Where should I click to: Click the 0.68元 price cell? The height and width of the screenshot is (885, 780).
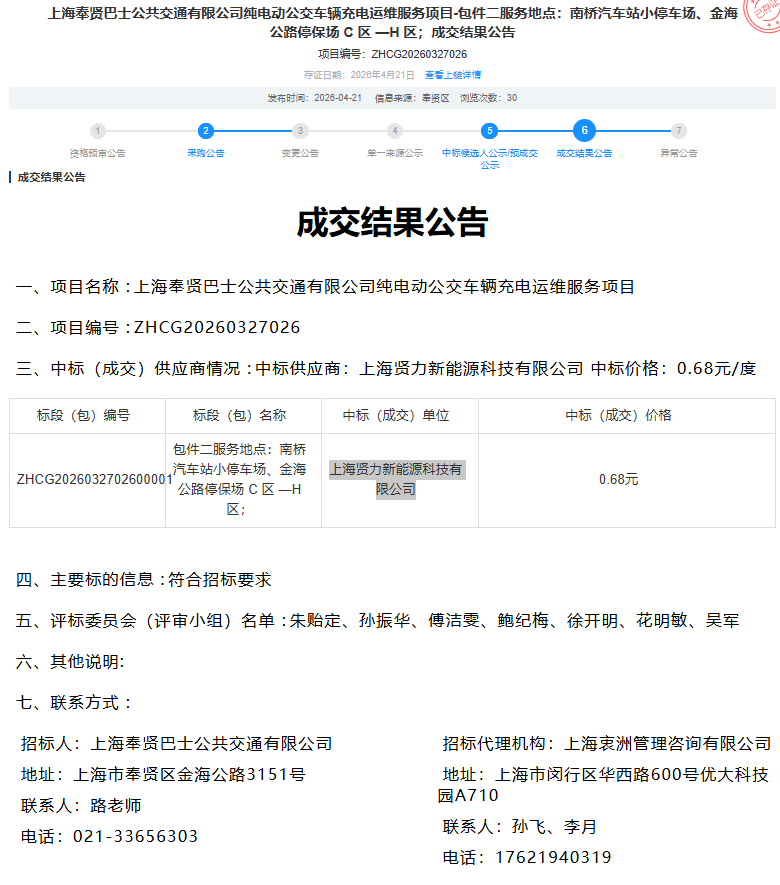click(618, 479)
